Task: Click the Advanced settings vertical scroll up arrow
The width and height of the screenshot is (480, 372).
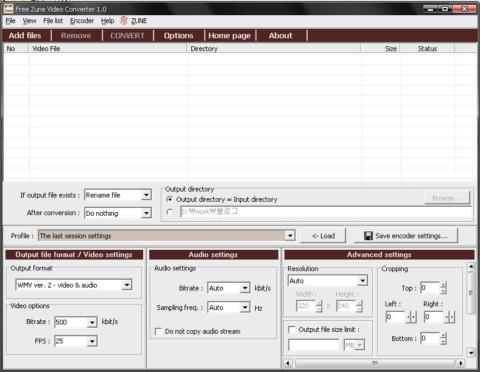Action: coord(471,267)
